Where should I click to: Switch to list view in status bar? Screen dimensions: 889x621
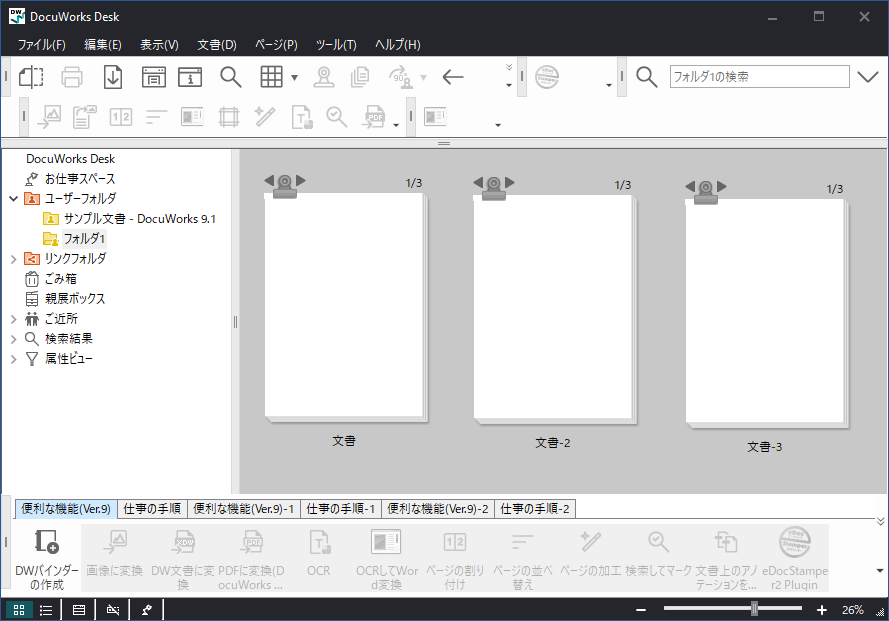point(46,610)
